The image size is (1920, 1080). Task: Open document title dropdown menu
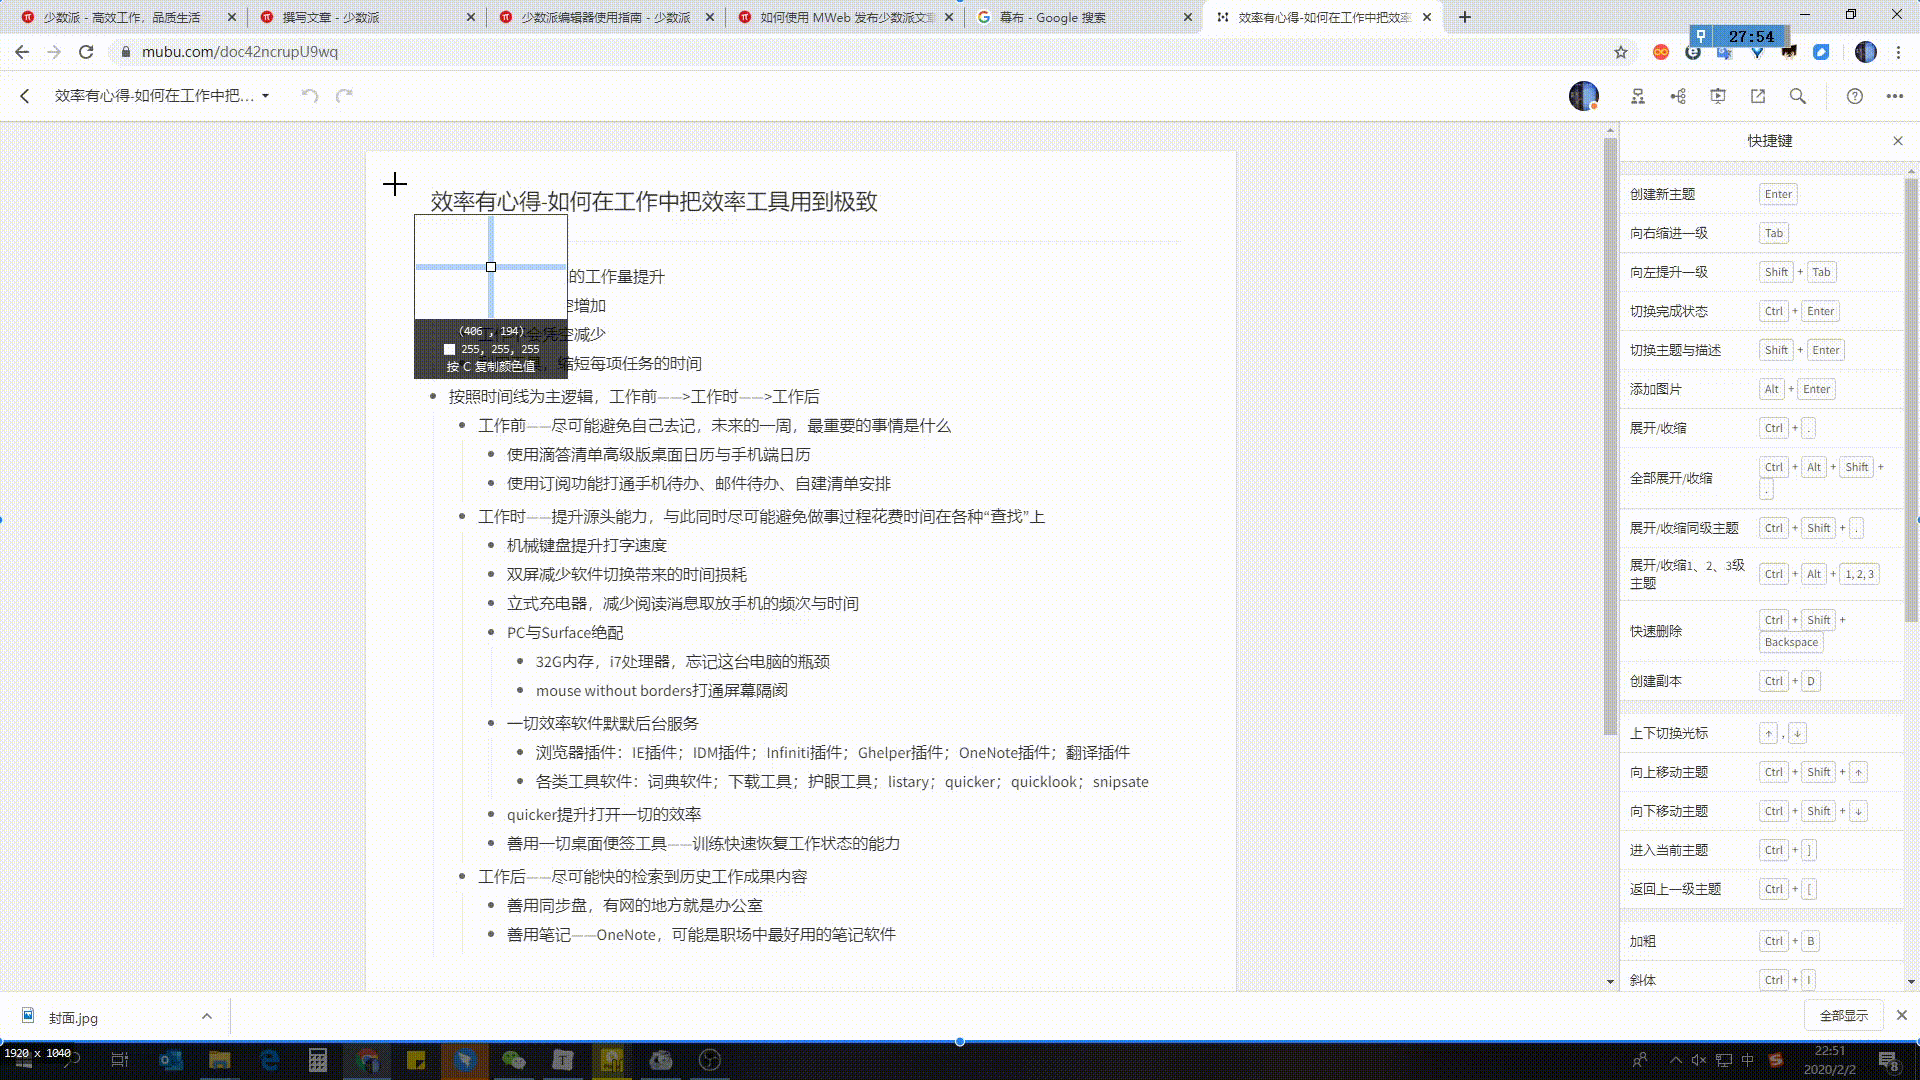265,96
